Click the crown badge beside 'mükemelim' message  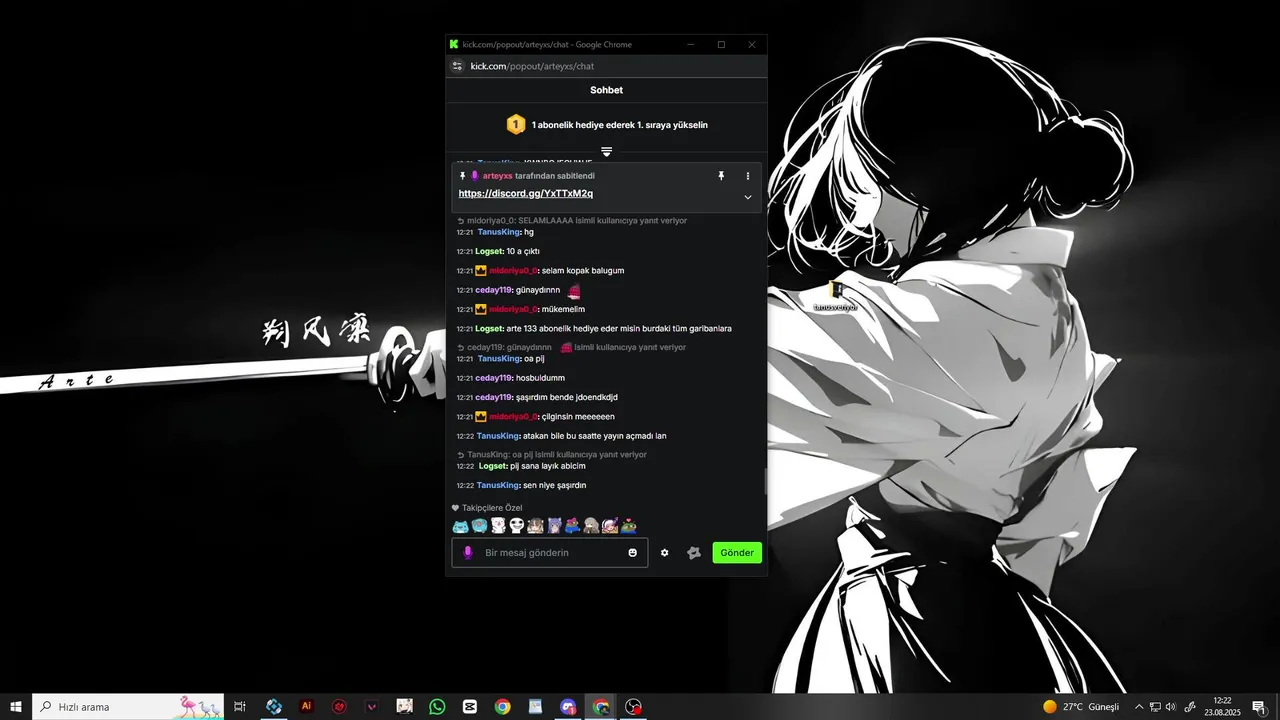[x=481, y=309]
